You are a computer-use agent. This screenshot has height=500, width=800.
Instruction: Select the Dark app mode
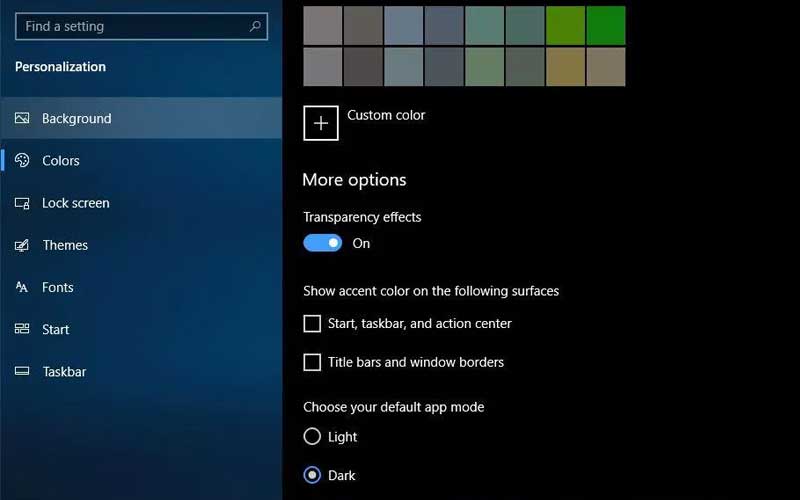312,475
